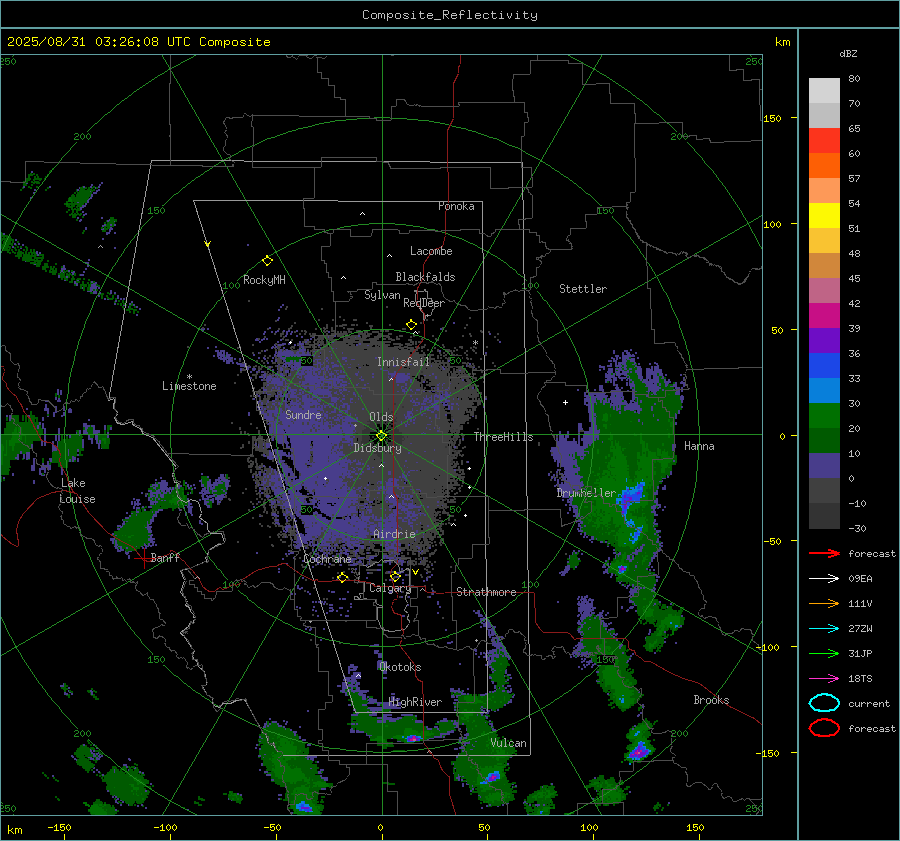Click the Olds town label
This screenshot has width=900, height=841.
coord(381,417)
